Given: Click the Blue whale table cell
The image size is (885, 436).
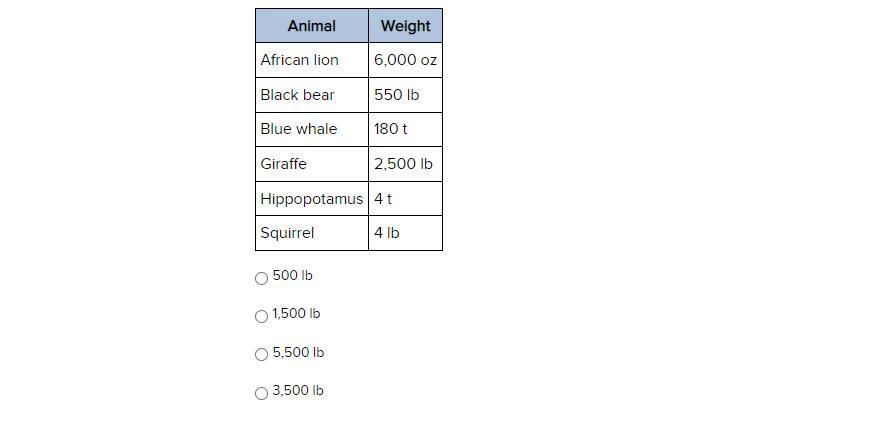Looking at the screenshot, I should [x=311, y=129].
